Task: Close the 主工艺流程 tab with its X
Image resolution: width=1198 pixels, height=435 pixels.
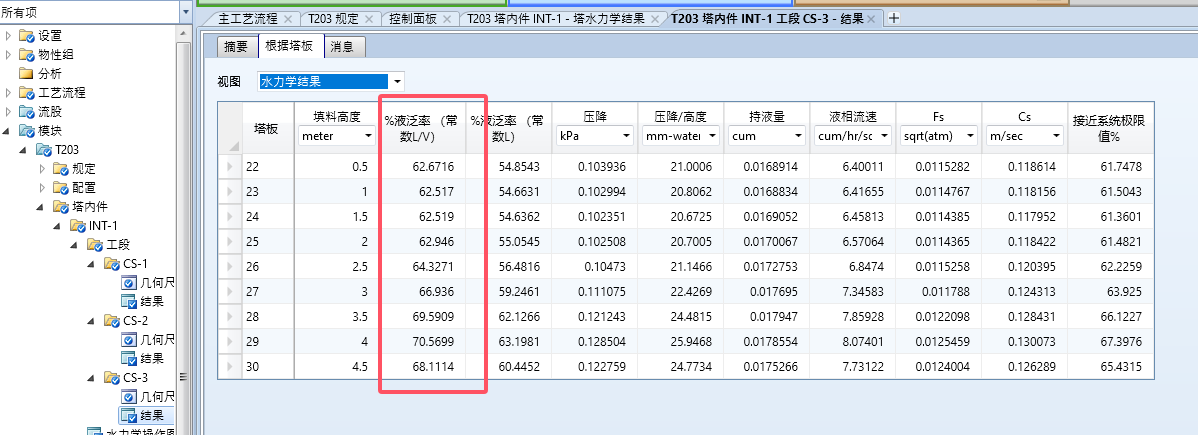Action: pos(287,19)
